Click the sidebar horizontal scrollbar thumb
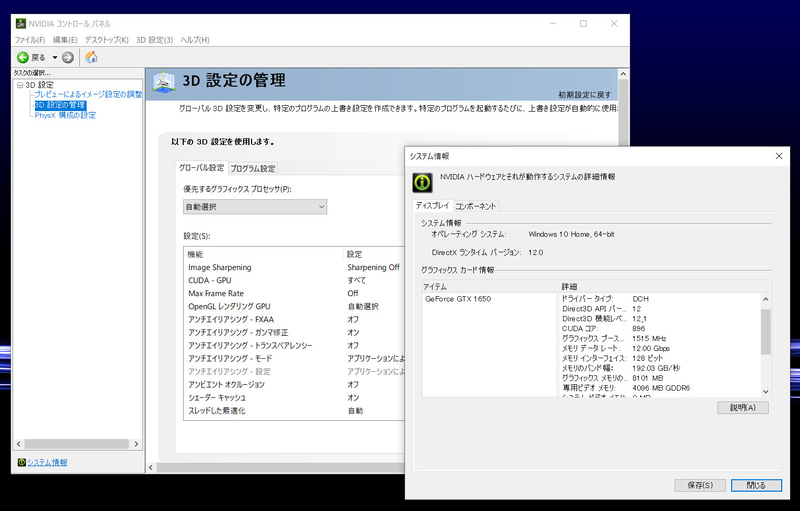800x511 pixels. click(x=77, y=444)
